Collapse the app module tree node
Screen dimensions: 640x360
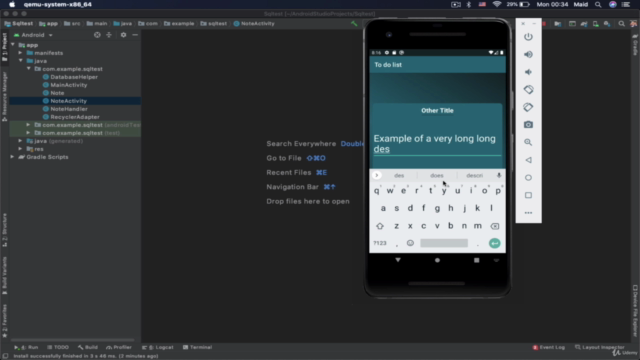click(13, 45)
